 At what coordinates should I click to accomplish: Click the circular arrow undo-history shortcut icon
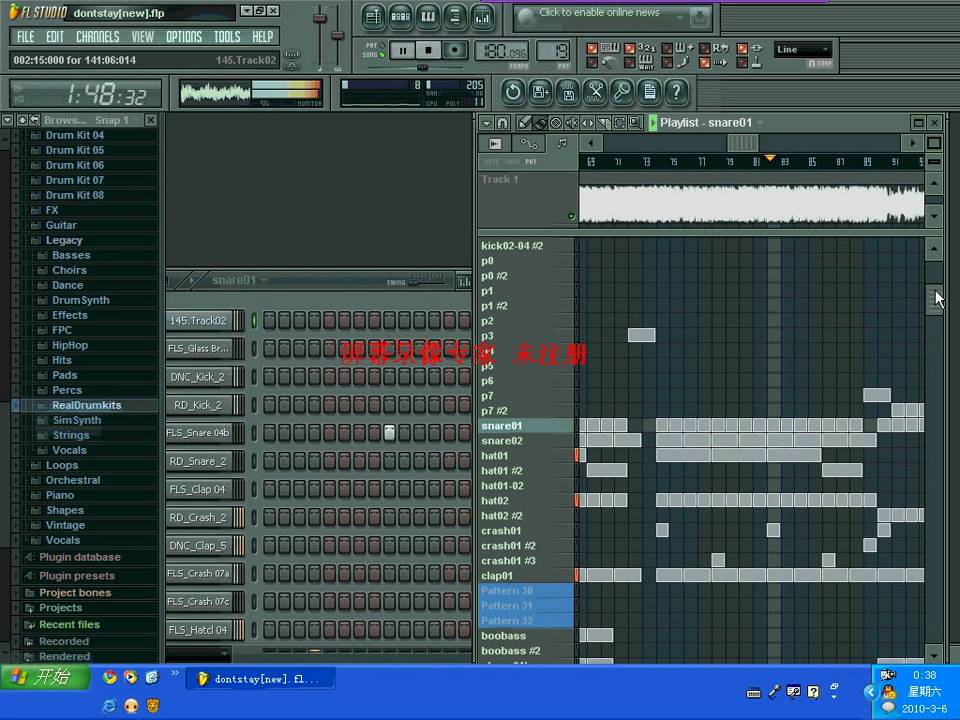[x=513, y=92]
